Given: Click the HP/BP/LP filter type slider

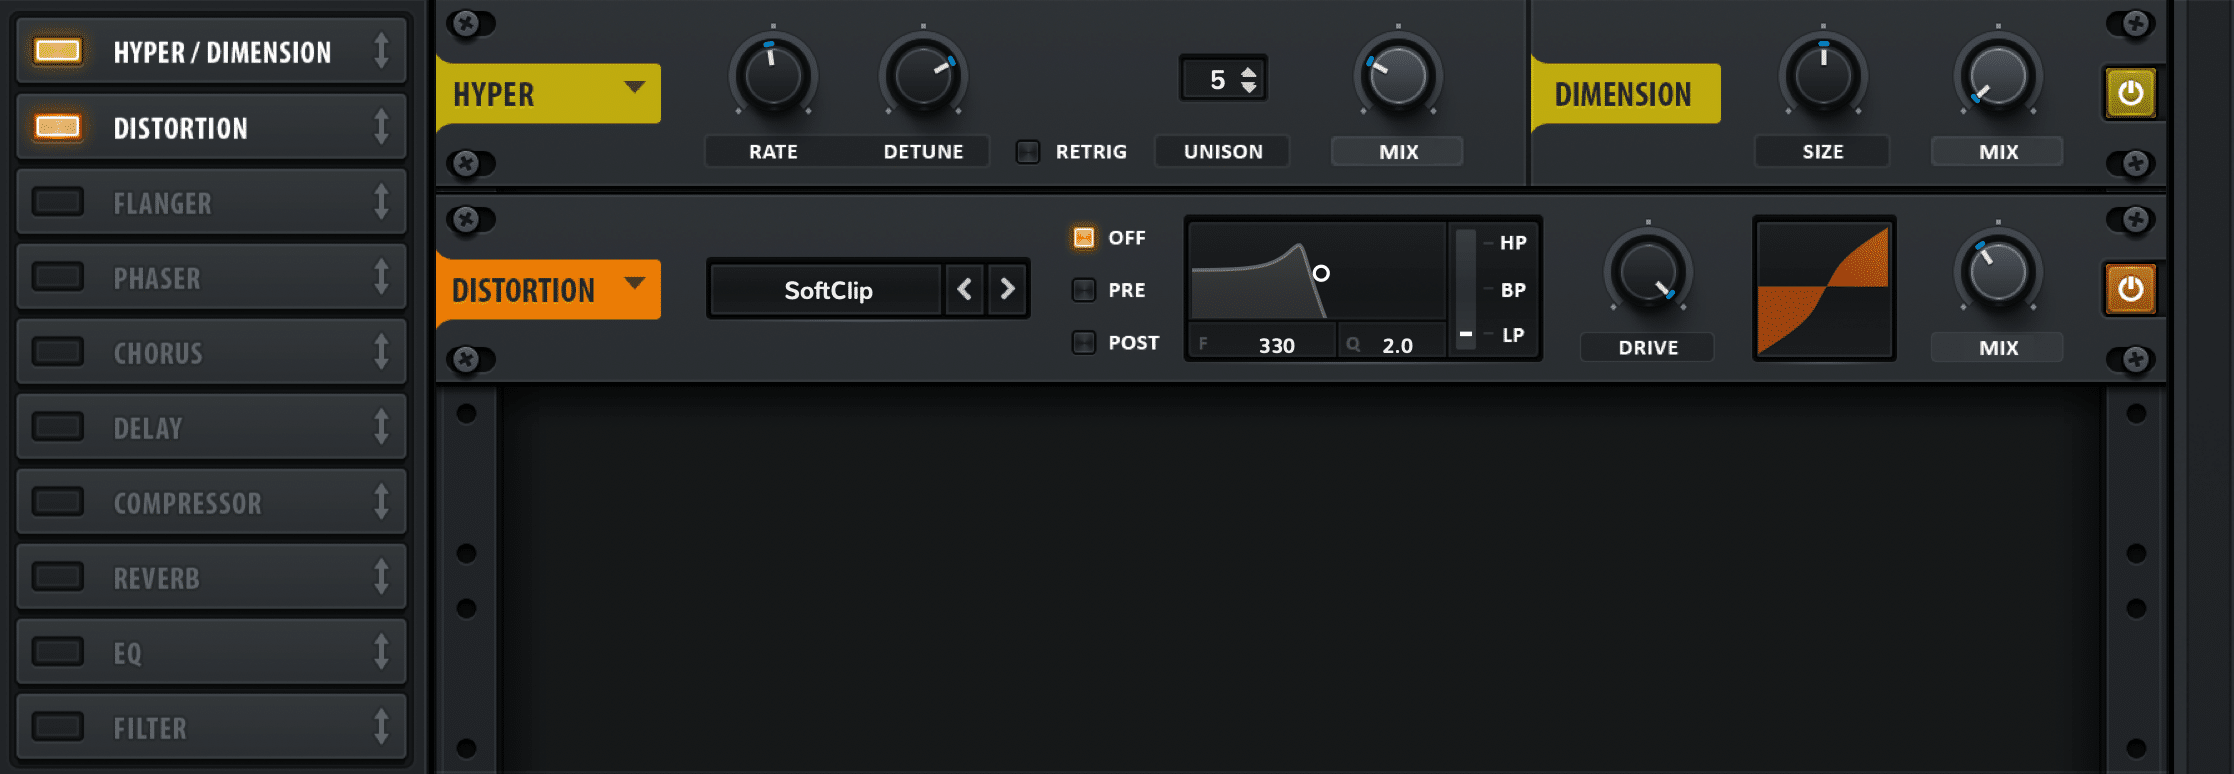Looking at the screenshot, I should [x=1466, y=289].
